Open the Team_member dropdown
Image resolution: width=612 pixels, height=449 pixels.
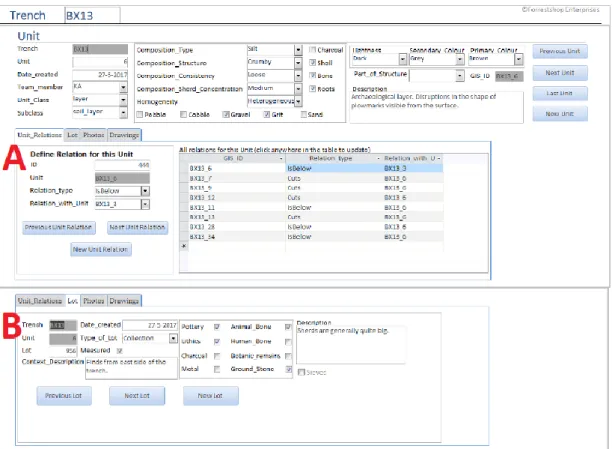(x=123, y=87)
